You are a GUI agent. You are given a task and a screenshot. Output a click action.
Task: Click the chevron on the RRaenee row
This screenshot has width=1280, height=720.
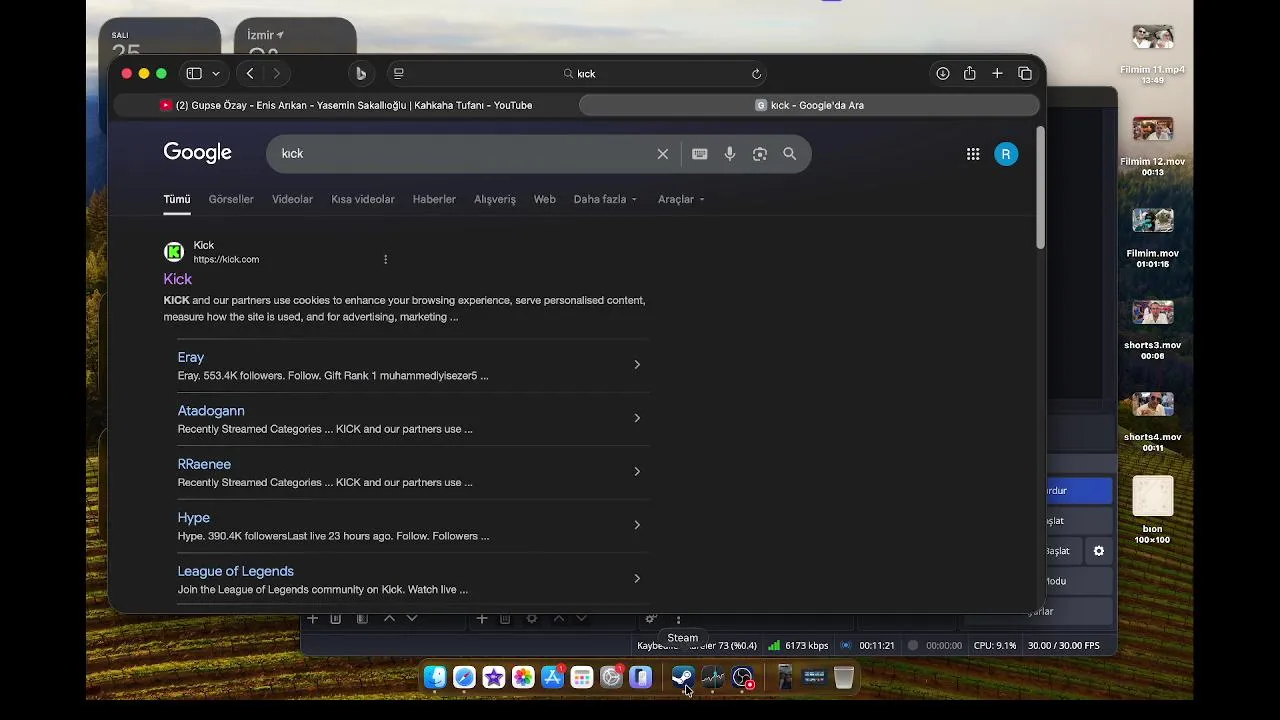637,471
